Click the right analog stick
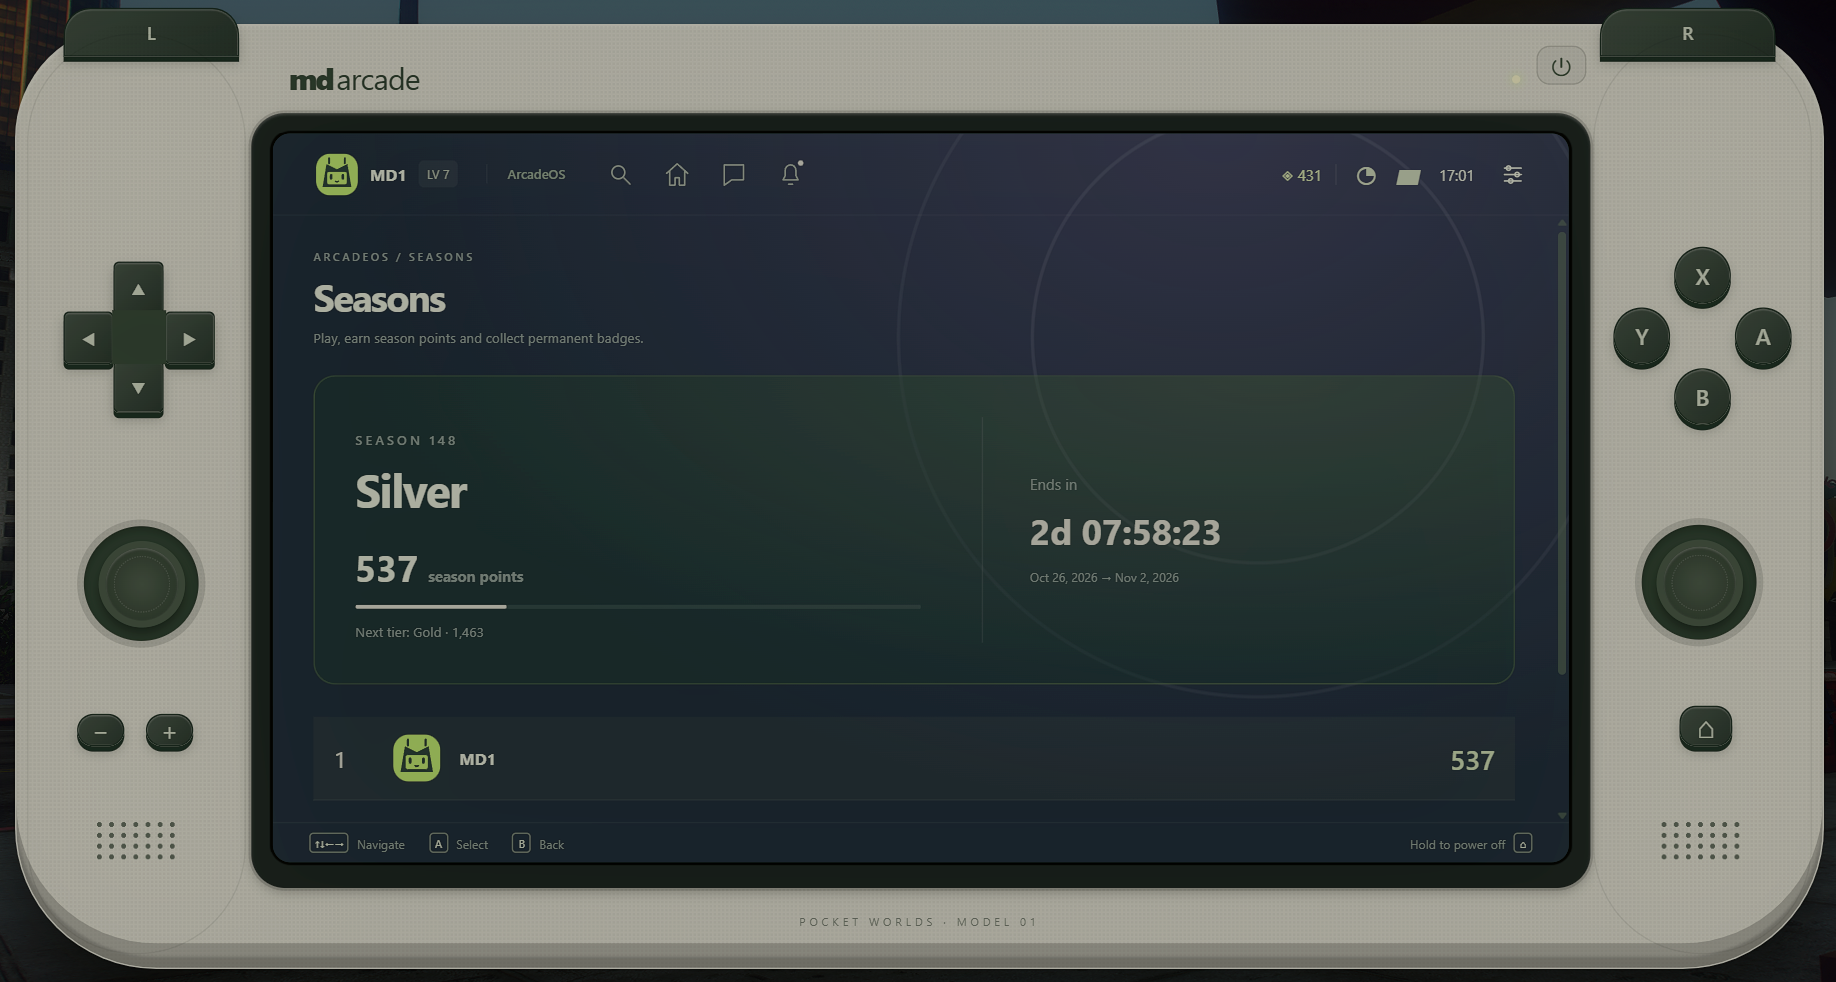The height and width of the screenshot is (982, 1836). (1699, 583)
